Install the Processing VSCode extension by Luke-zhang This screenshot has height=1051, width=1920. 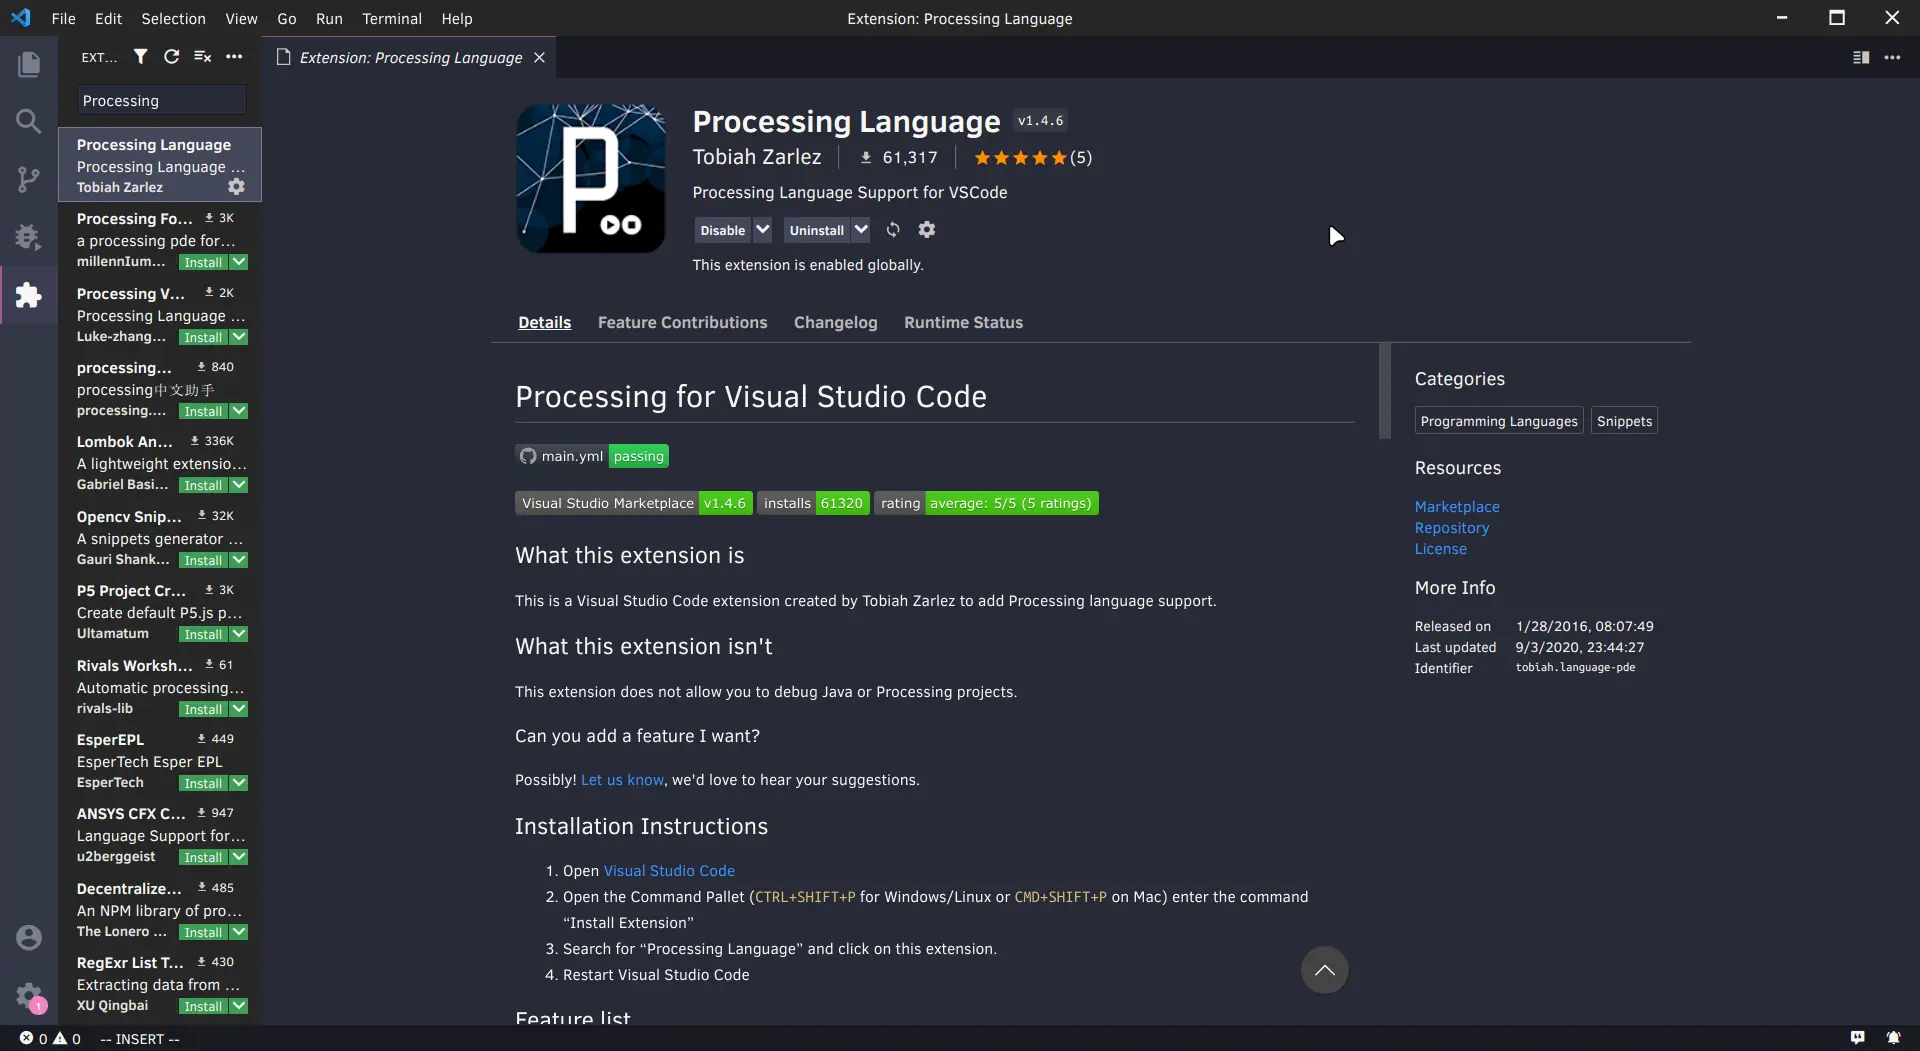coord(203,337)
